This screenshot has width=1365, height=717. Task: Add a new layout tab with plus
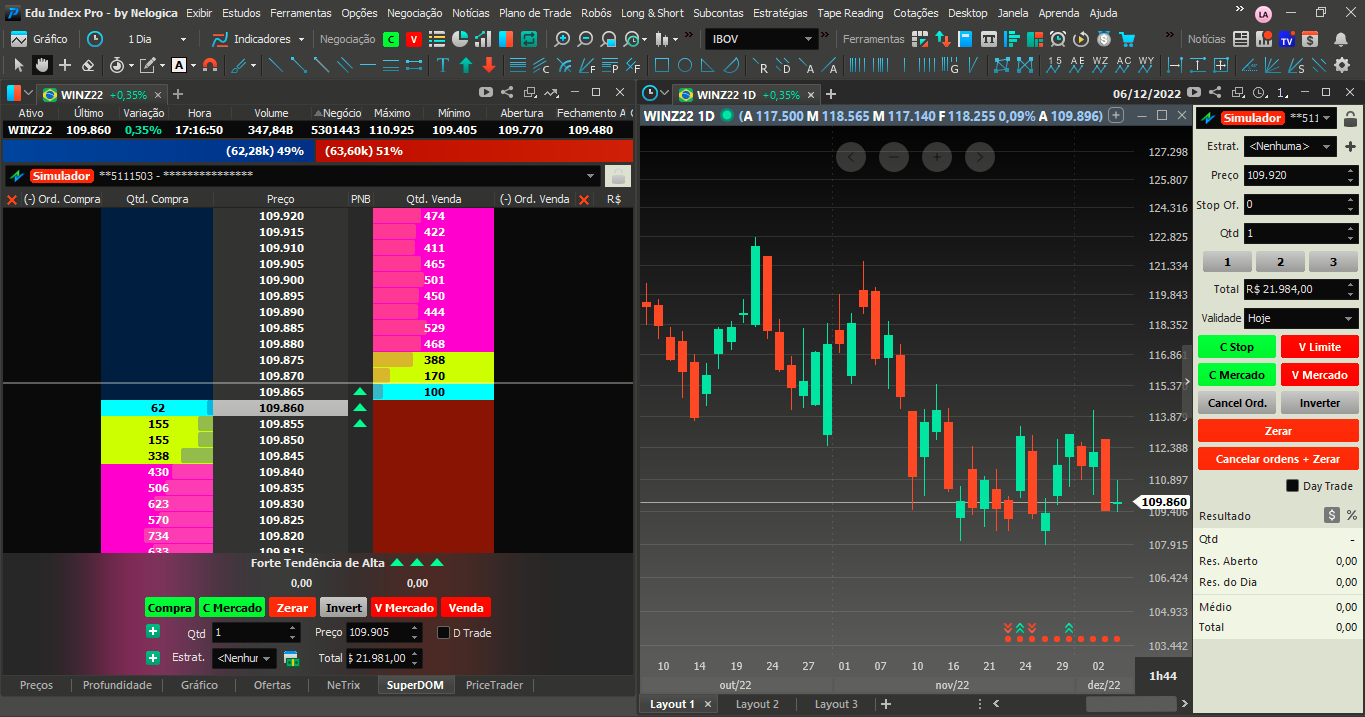tap(885, 704)
